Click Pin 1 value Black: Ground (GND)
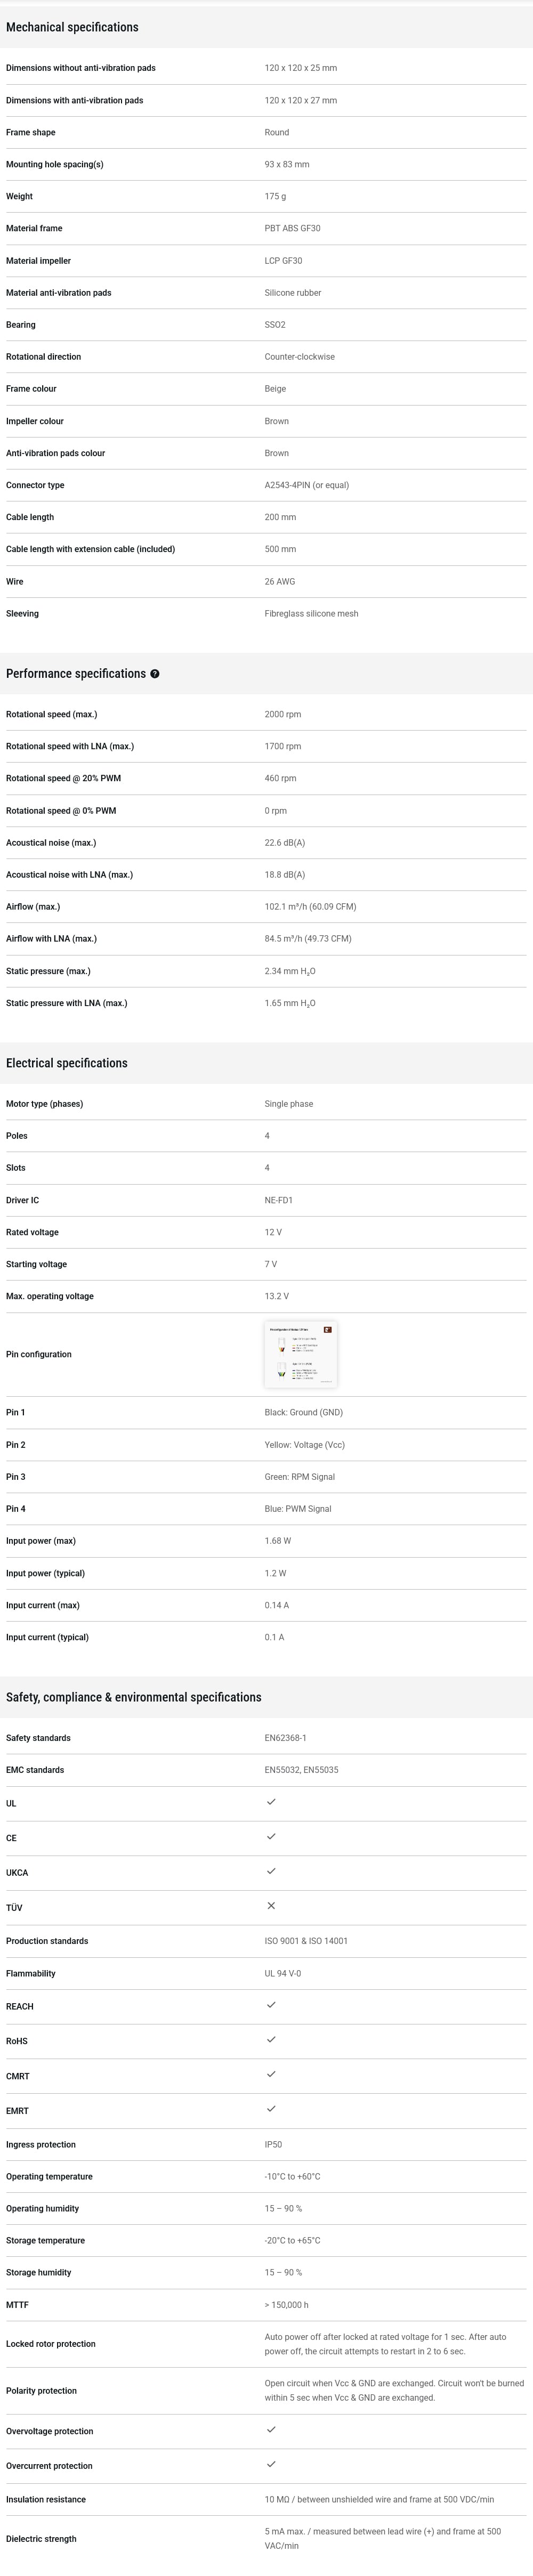The image size is (533, 2576). [x=304, y=1412]
